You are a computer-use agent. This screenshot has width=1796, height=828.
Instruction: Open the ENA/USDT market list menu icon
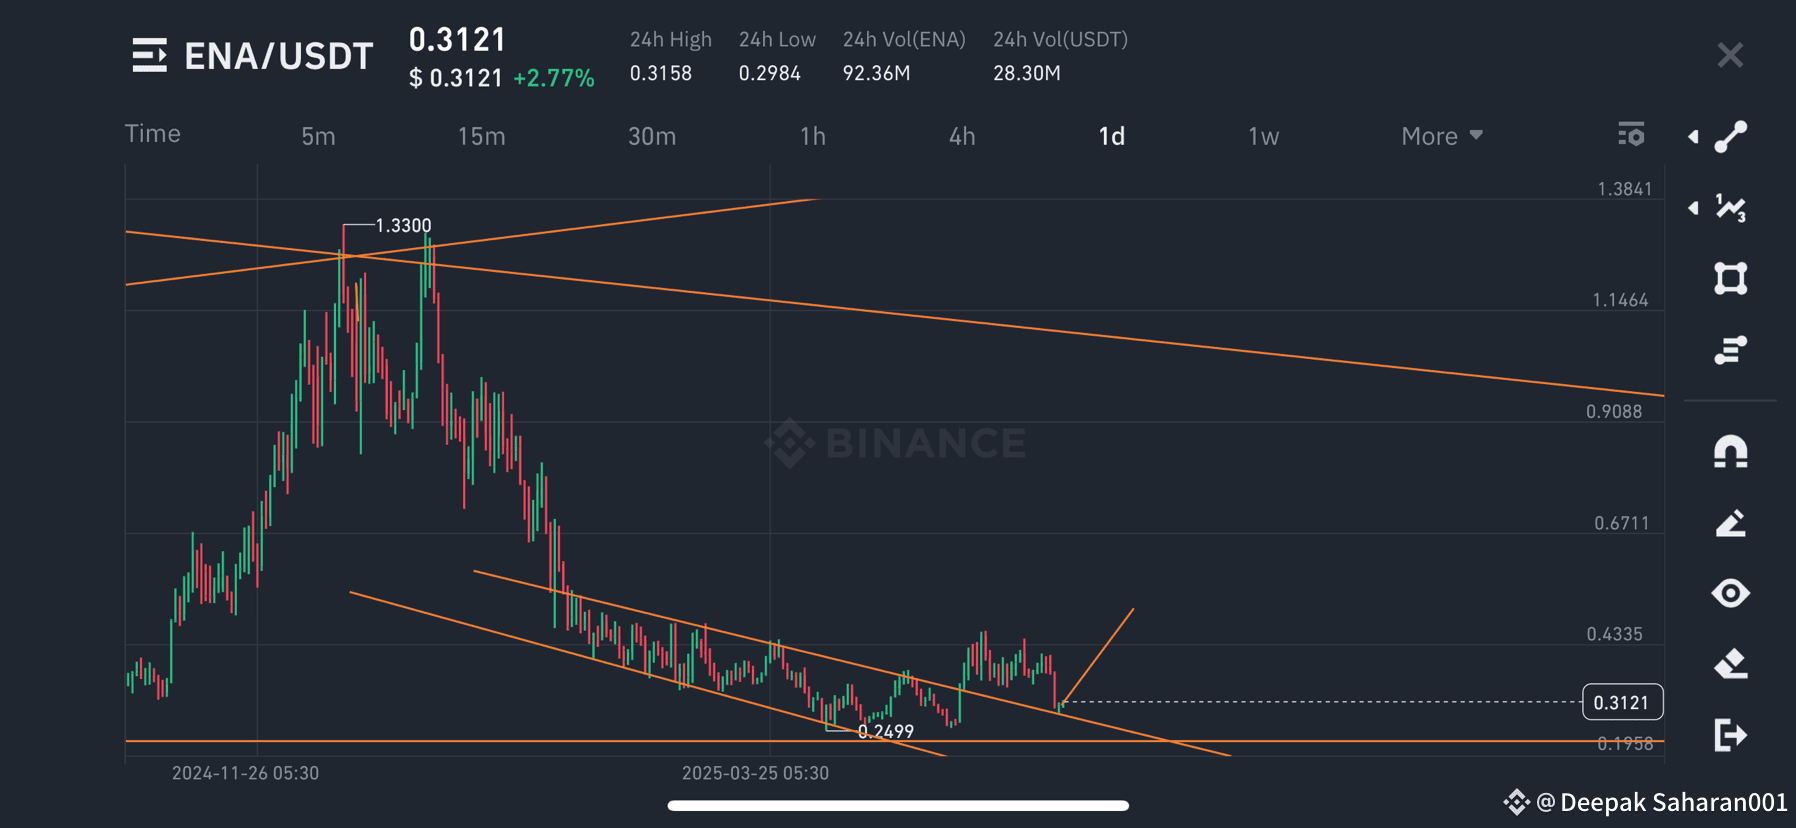point(150,55)
